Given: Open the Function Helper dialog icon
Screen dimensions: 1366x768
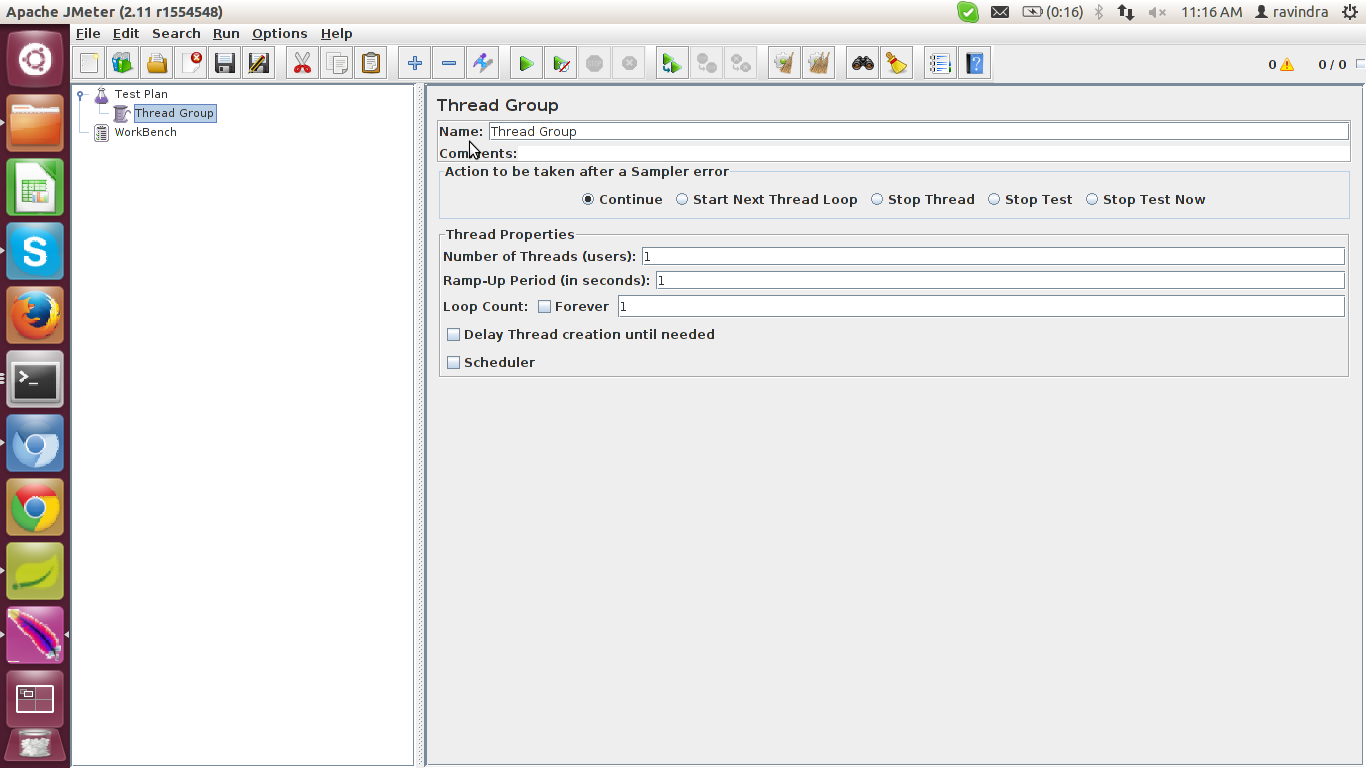Looking at the screenshot, I should pos(940,64).
